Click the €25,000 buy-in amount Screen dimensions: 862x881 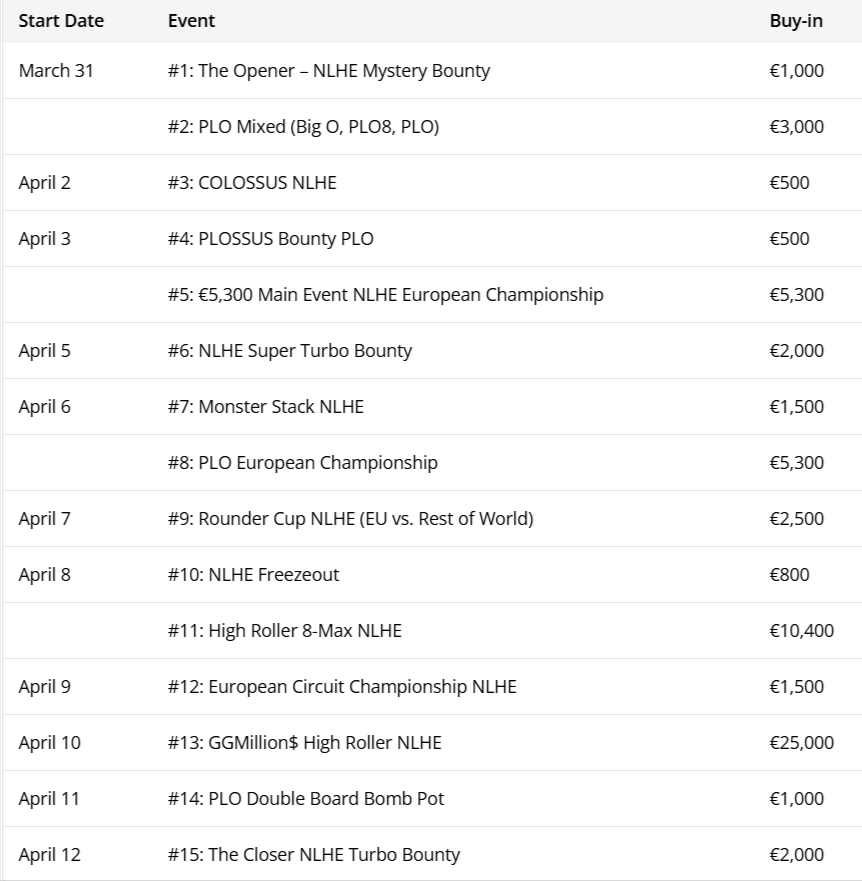pos(801,743)
